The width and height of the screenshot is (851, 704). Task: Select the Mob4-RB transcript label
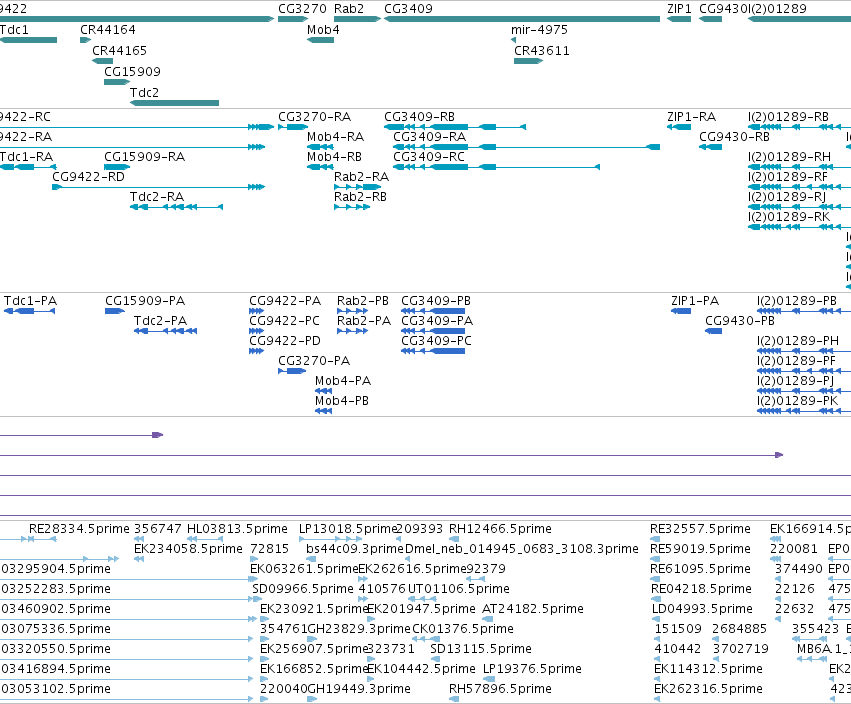pos(335,157)
